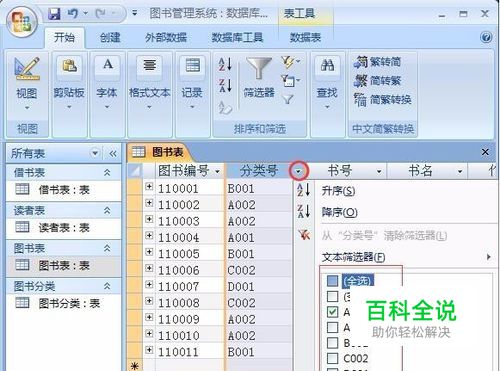This screenshot has width=500, height=371.
Task: Switch to the 数据库工具 ribbon tab
Action: pos(237,37)
